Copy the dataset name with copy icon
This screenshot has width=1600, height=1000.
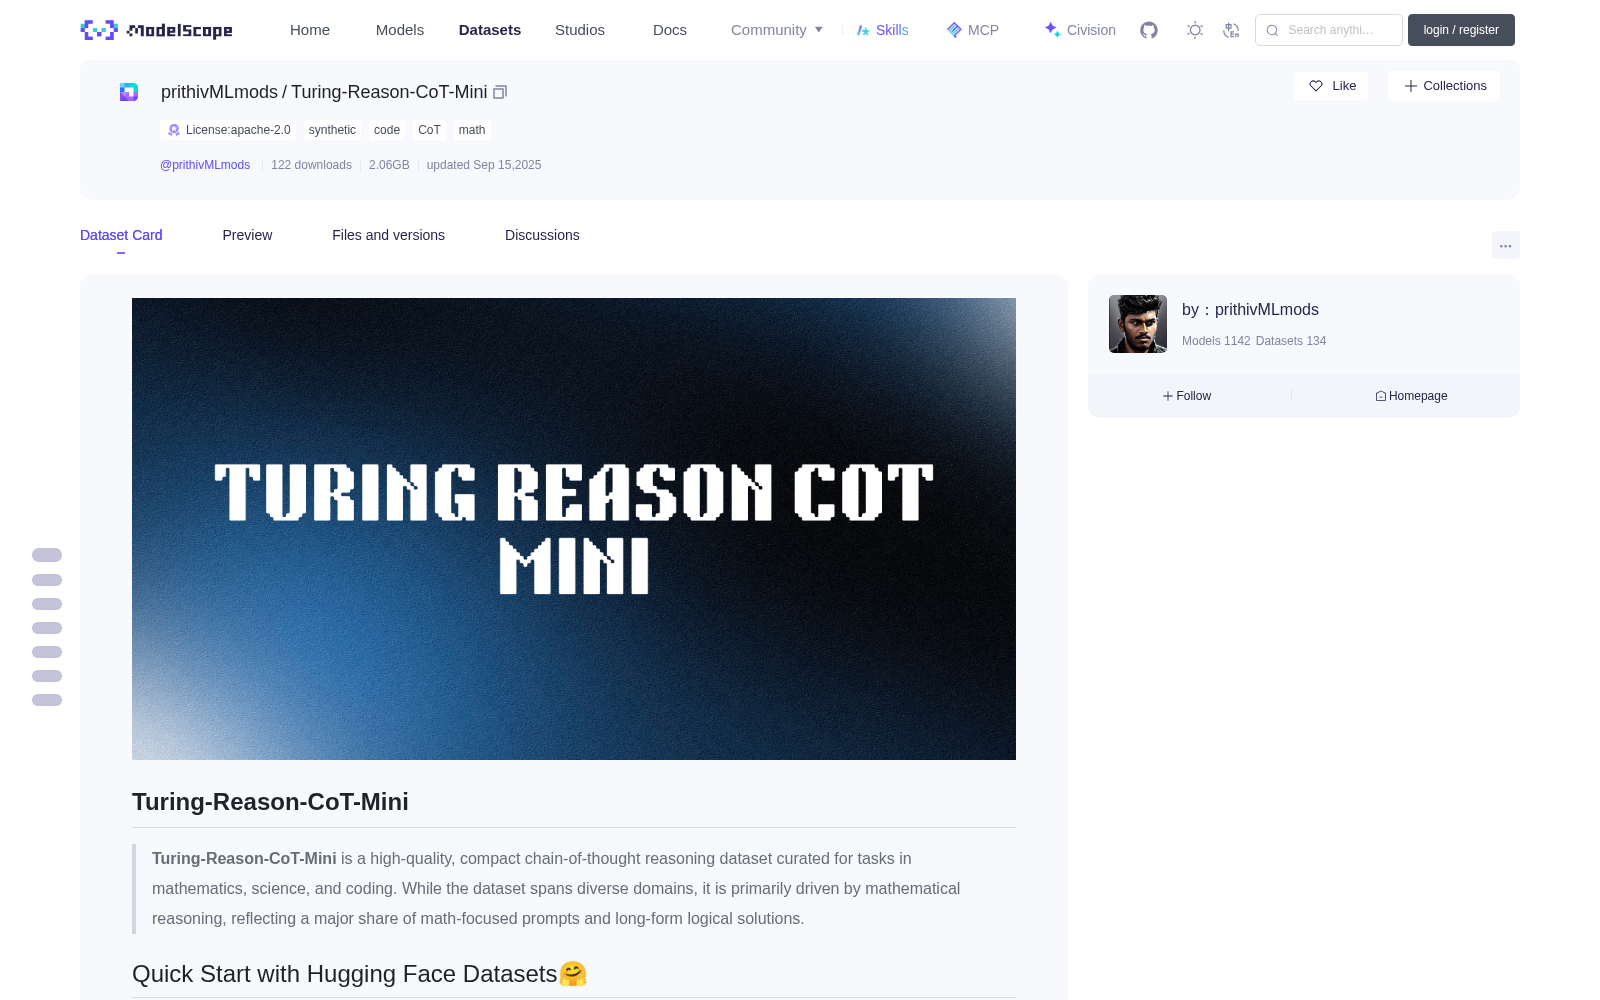point(500,92)
